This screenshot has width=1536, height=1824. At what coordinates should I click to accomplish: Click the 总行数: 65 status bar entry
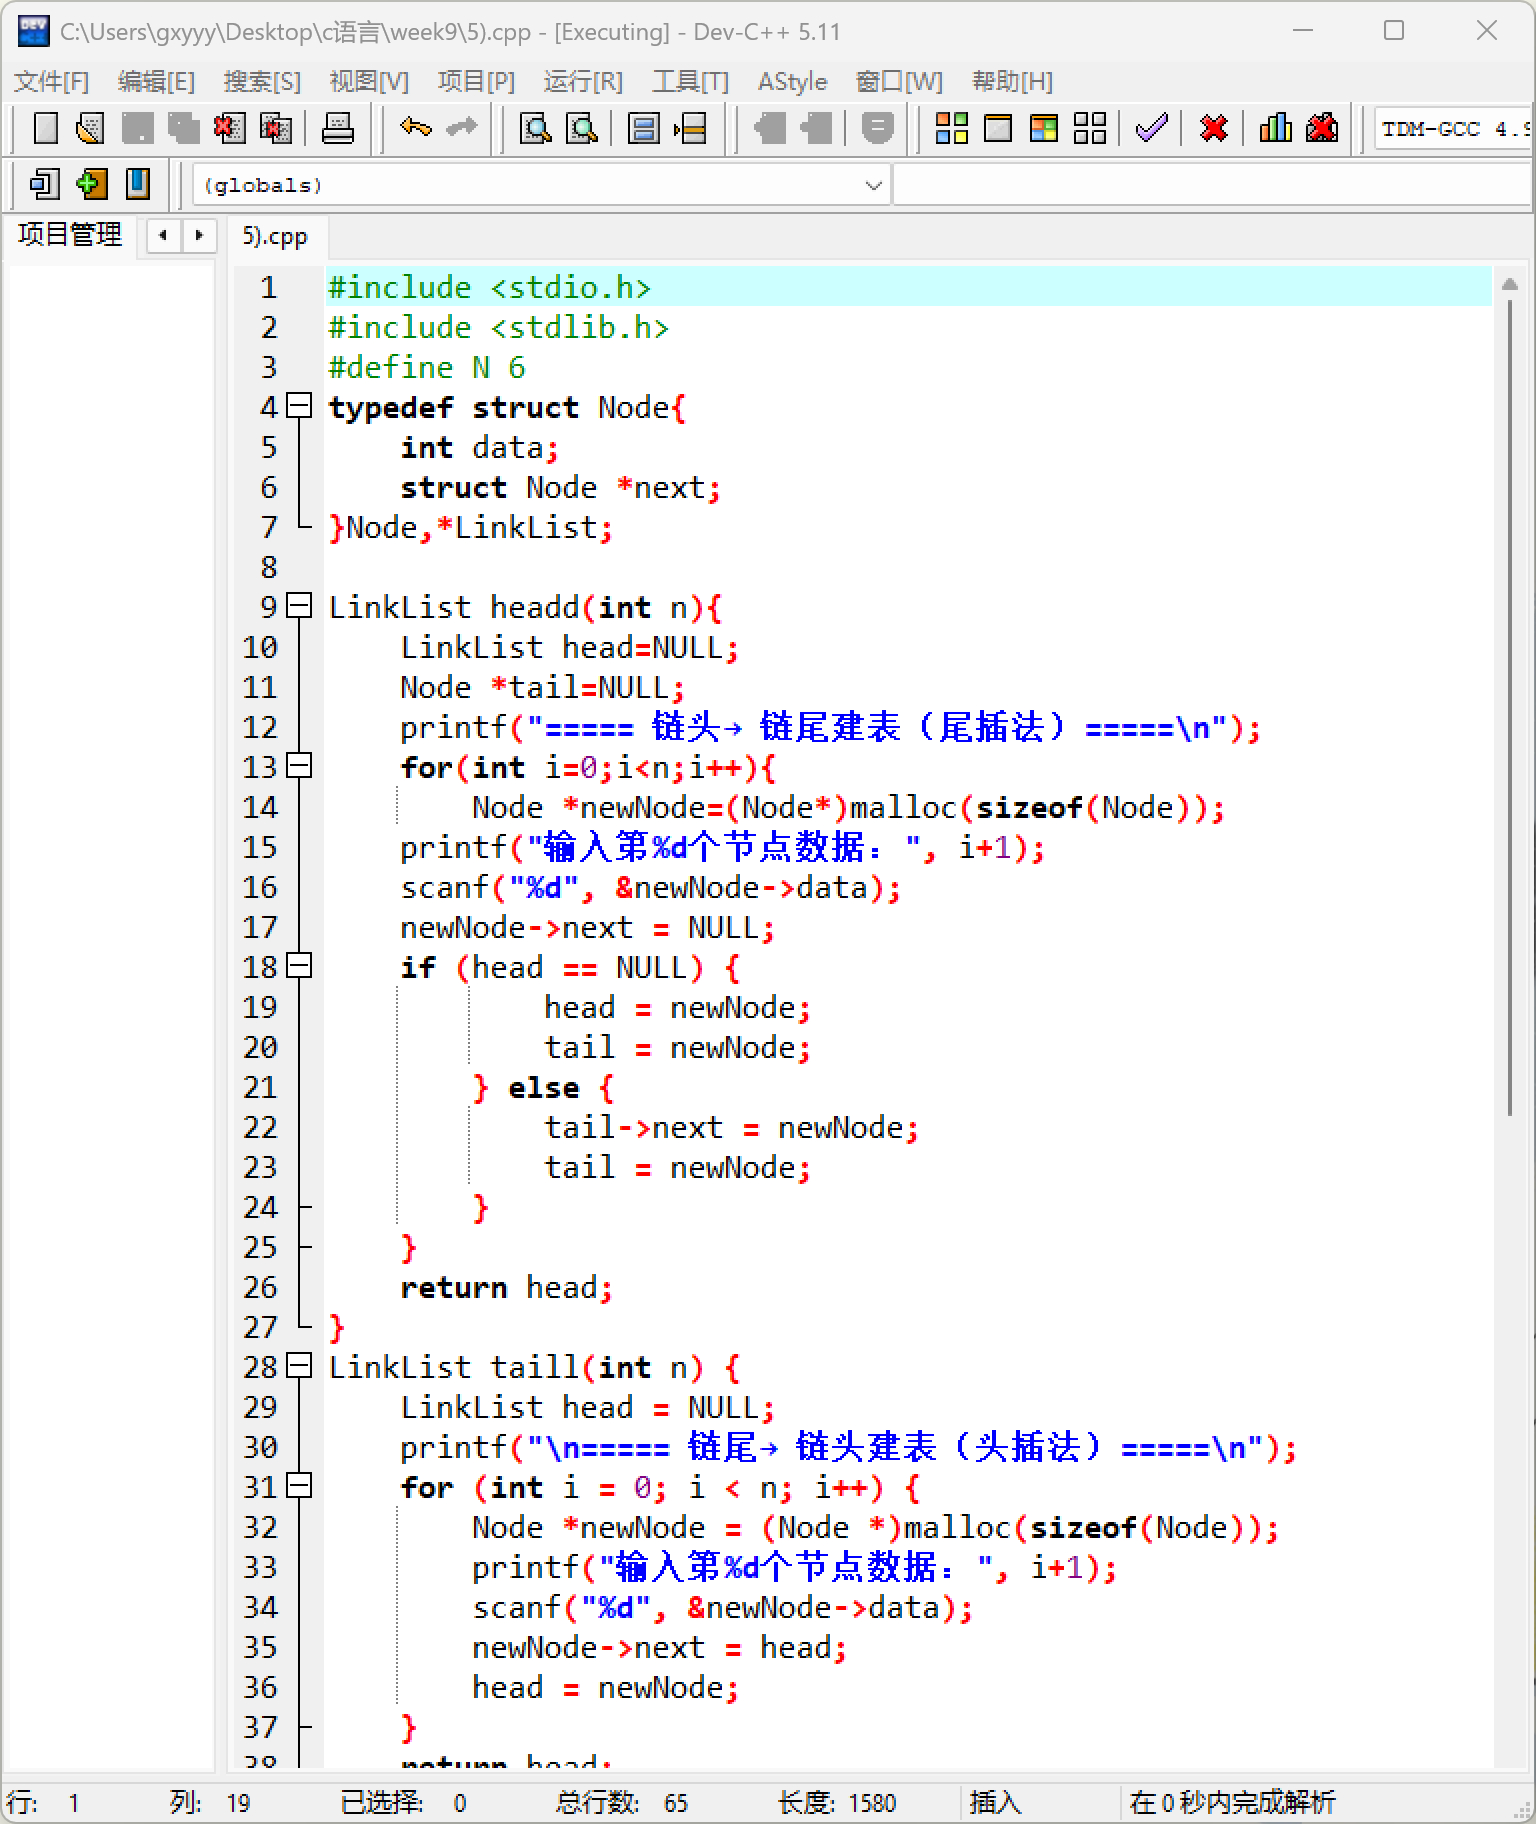pyautogui.click(x=622, y=1803)
